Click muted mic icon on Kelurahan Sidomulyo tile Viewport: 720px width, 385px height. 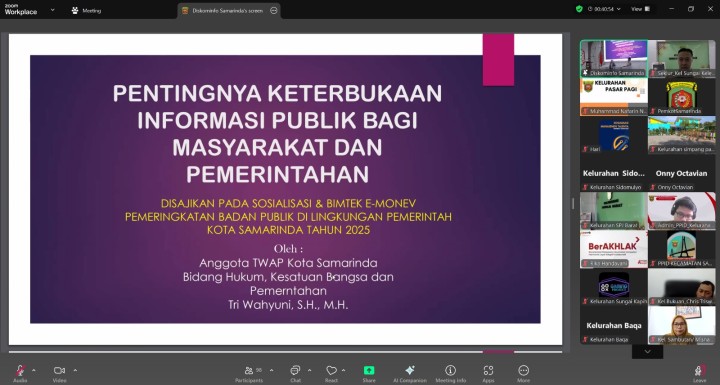pos(585,187)
